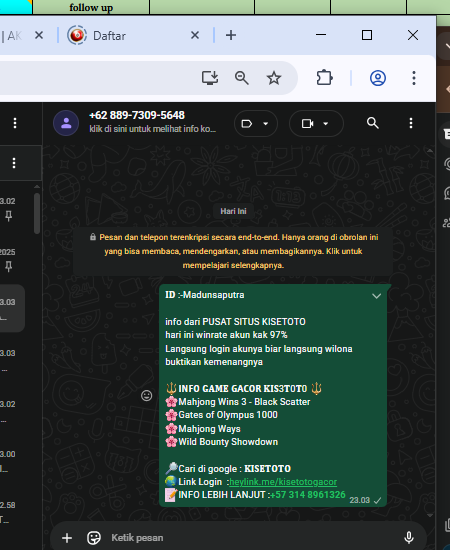The height and width of the screenshot is (550, 450).
Task: Click the zoom magnifier icon in address bar
Action: click(x=242, y=78)
